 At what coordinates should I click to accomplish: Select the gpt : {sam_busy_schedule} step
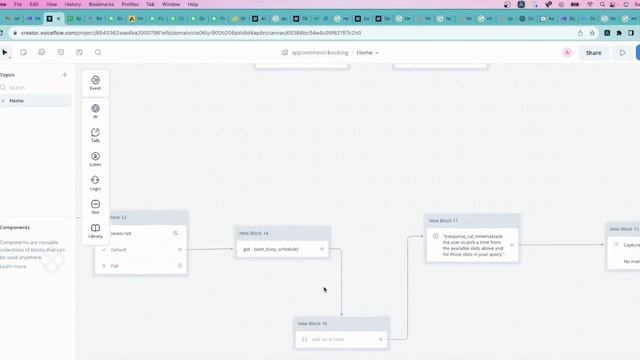point(283,249)
